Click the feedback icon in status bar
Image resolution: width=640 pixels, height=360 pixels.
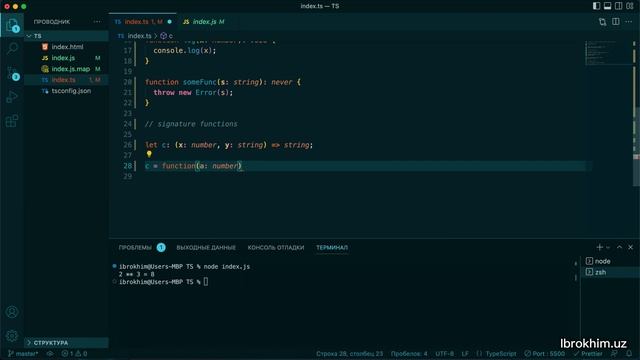click(614, 354)
